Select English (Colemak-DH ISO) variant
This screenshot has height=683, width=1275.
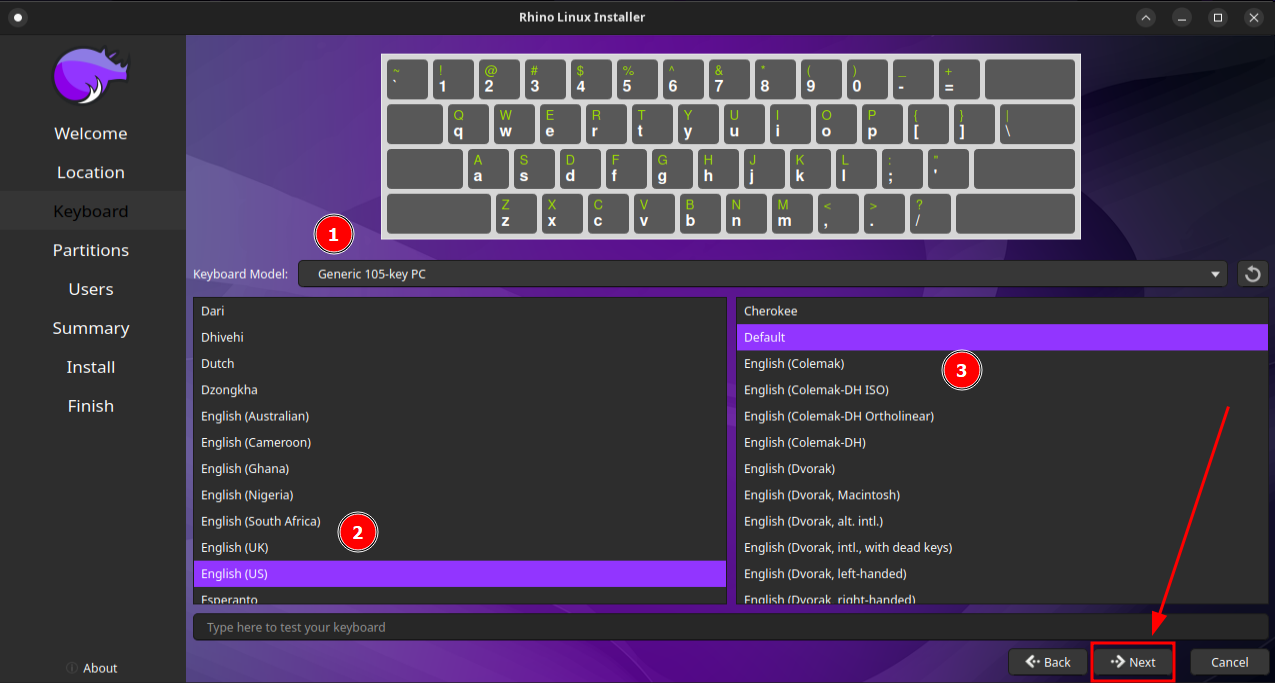click(x=1002, y=390)
